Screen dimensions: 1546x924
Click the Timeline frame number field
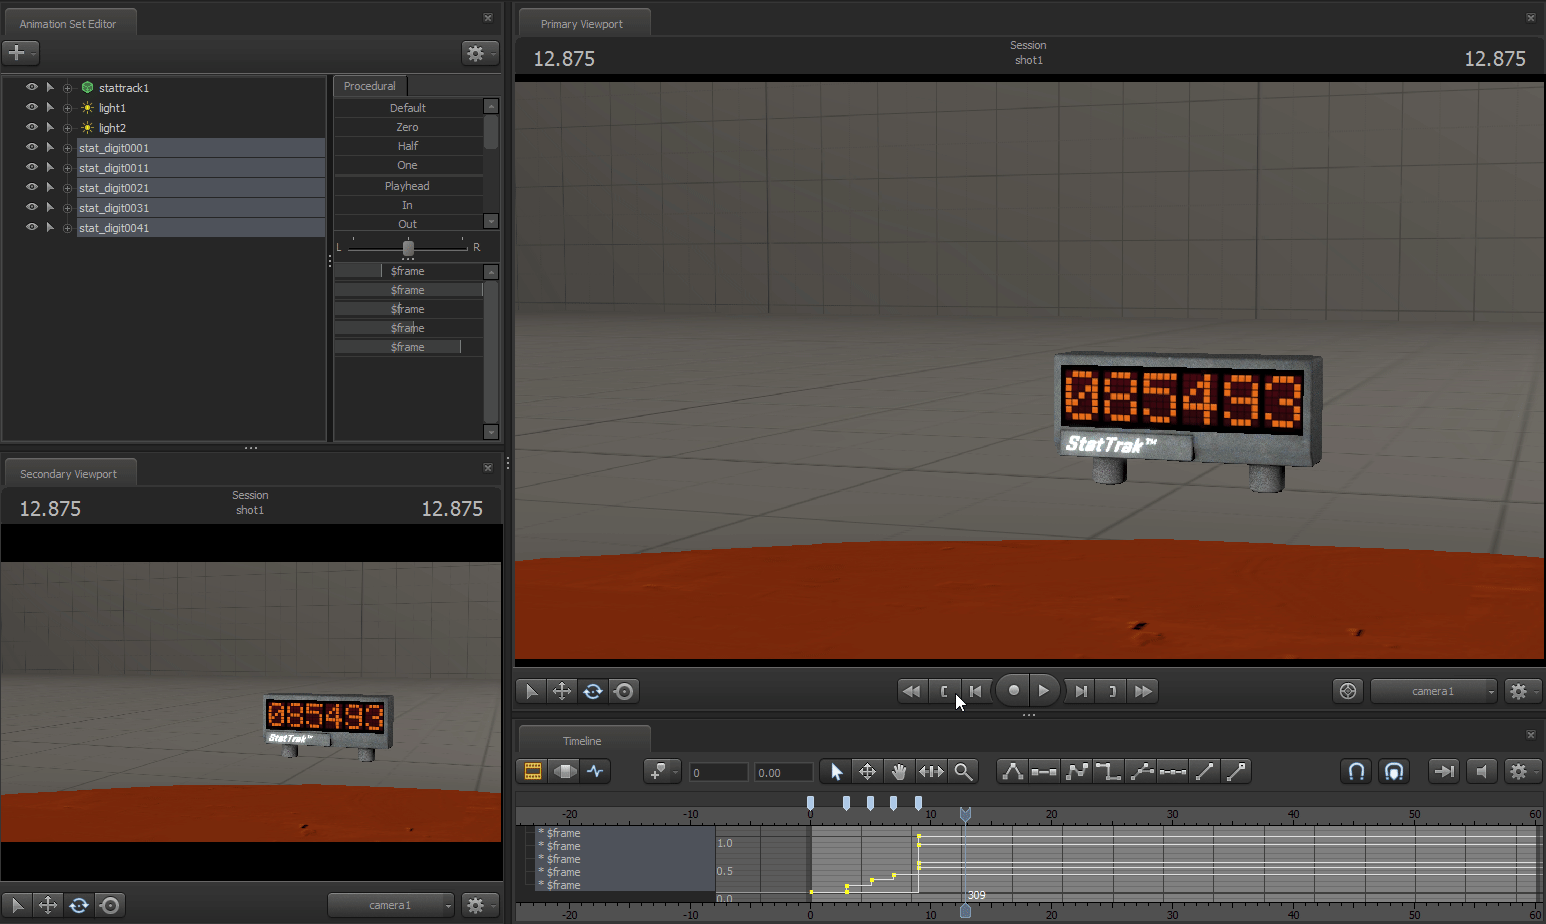coord(718,772)
